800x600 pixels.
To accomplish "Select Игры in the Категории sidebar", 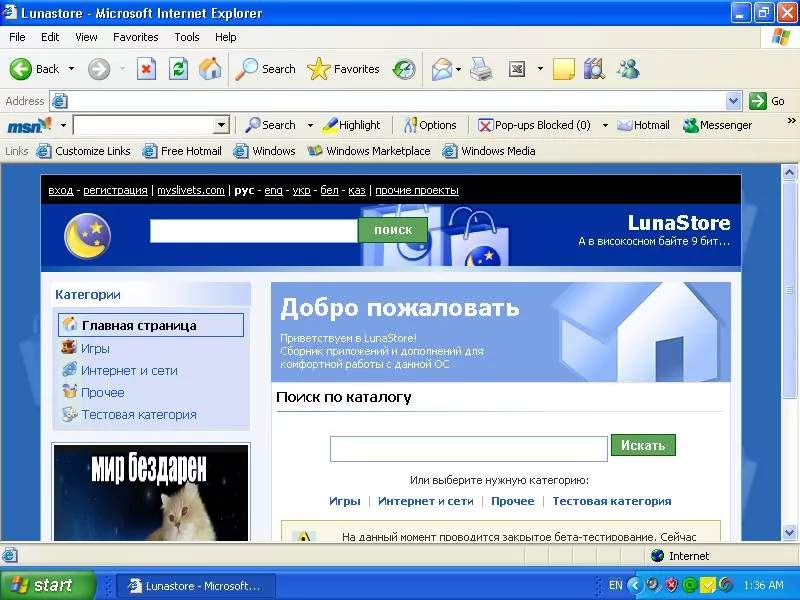I will click(x=95, y=348).
